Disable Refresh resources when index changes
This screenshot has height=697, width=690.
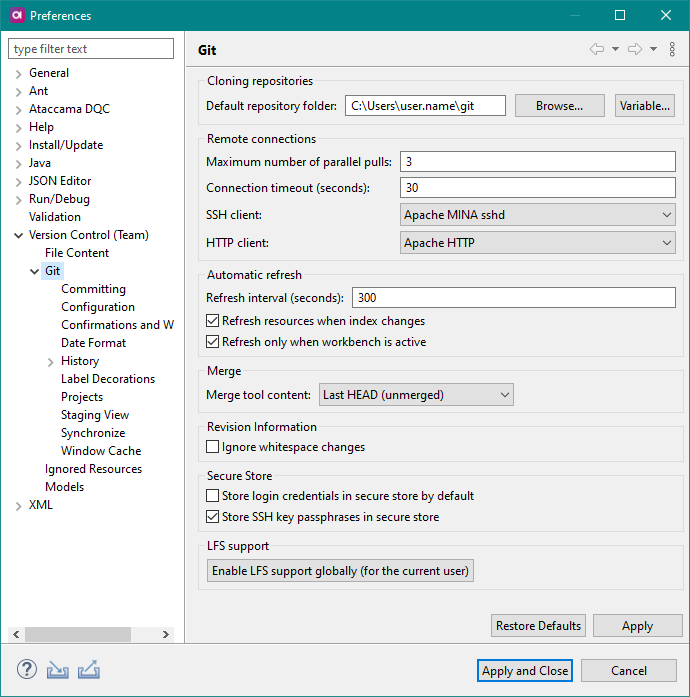[213, 322]
